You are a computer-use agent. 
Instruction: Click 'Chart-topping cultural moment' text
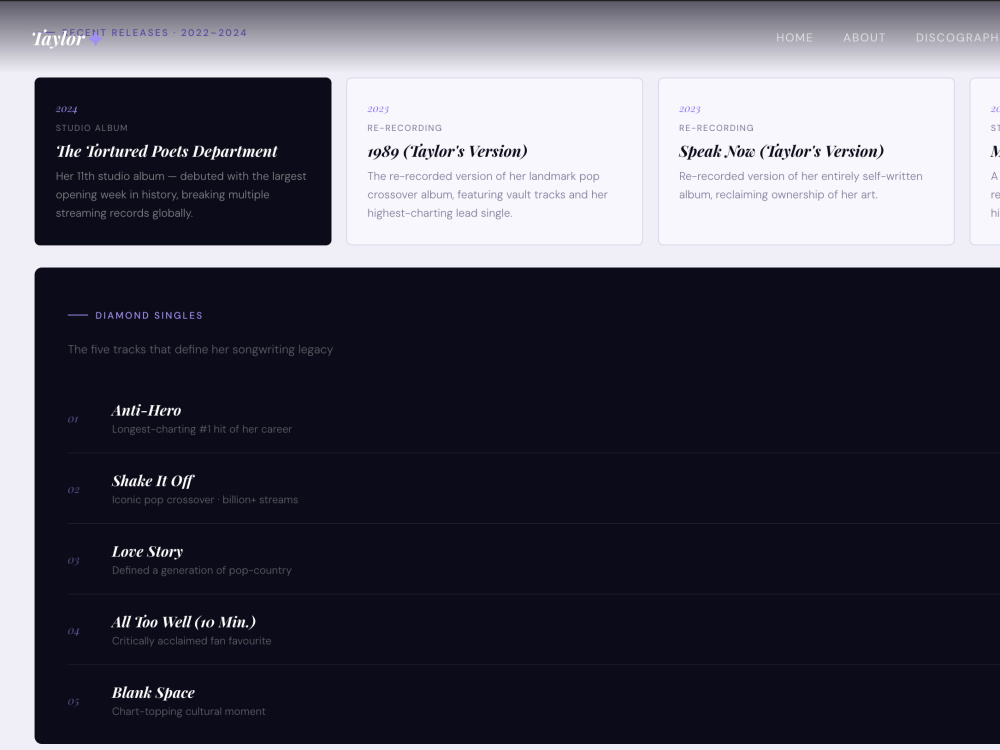(x=189, y=711)
